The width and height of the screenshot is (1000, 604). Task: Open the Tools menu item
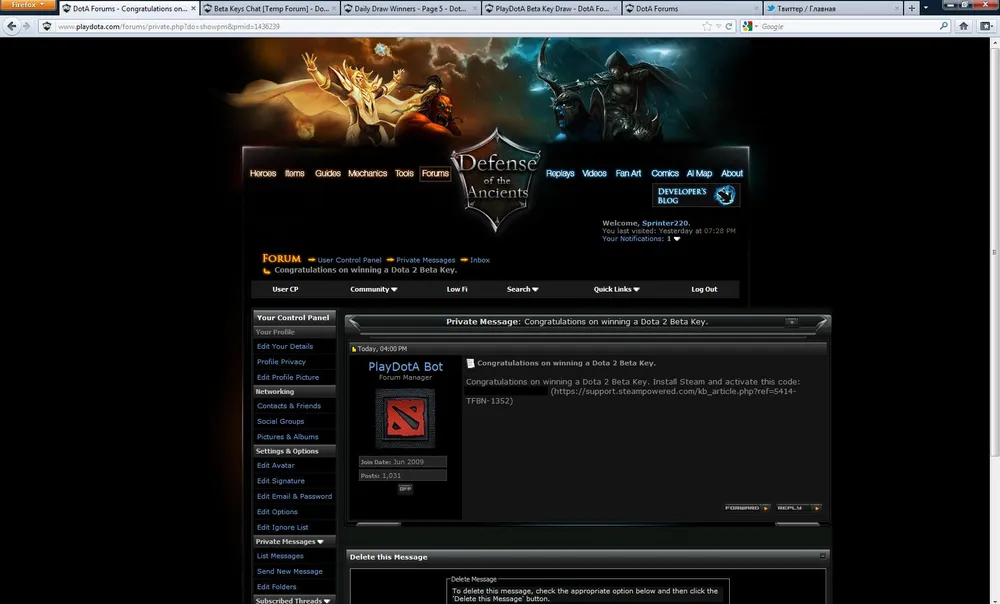tap(404, 173)
